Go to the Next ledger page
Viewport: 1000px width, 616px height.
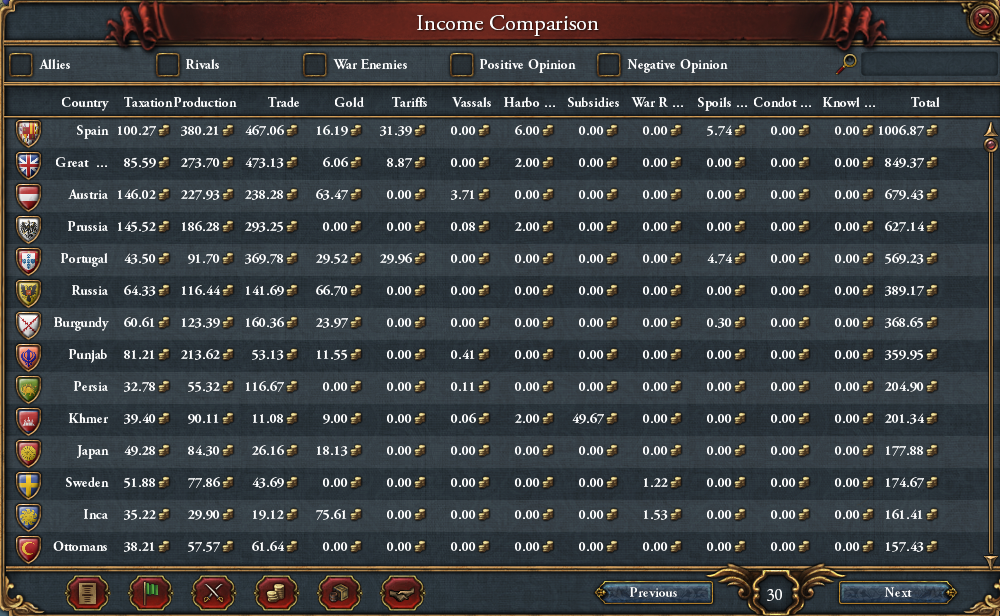(897, 592)
